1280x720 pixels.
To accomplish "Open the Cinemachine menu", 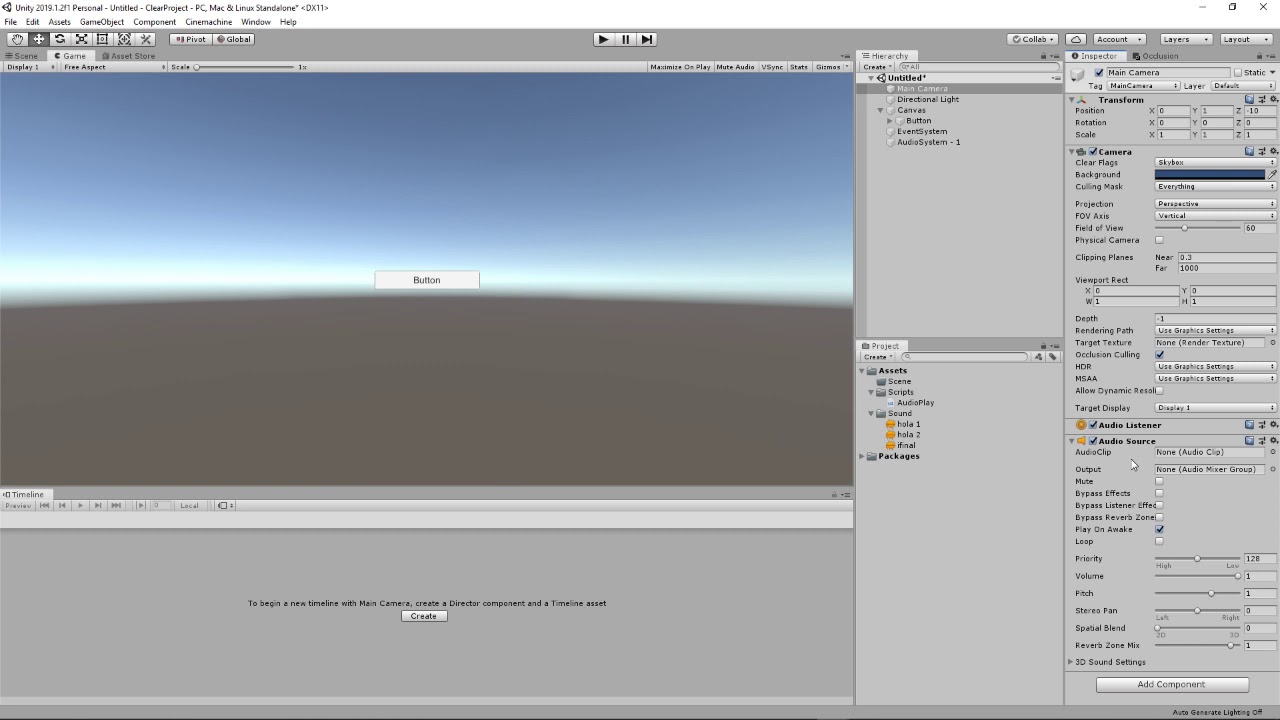I will (208, 22).
